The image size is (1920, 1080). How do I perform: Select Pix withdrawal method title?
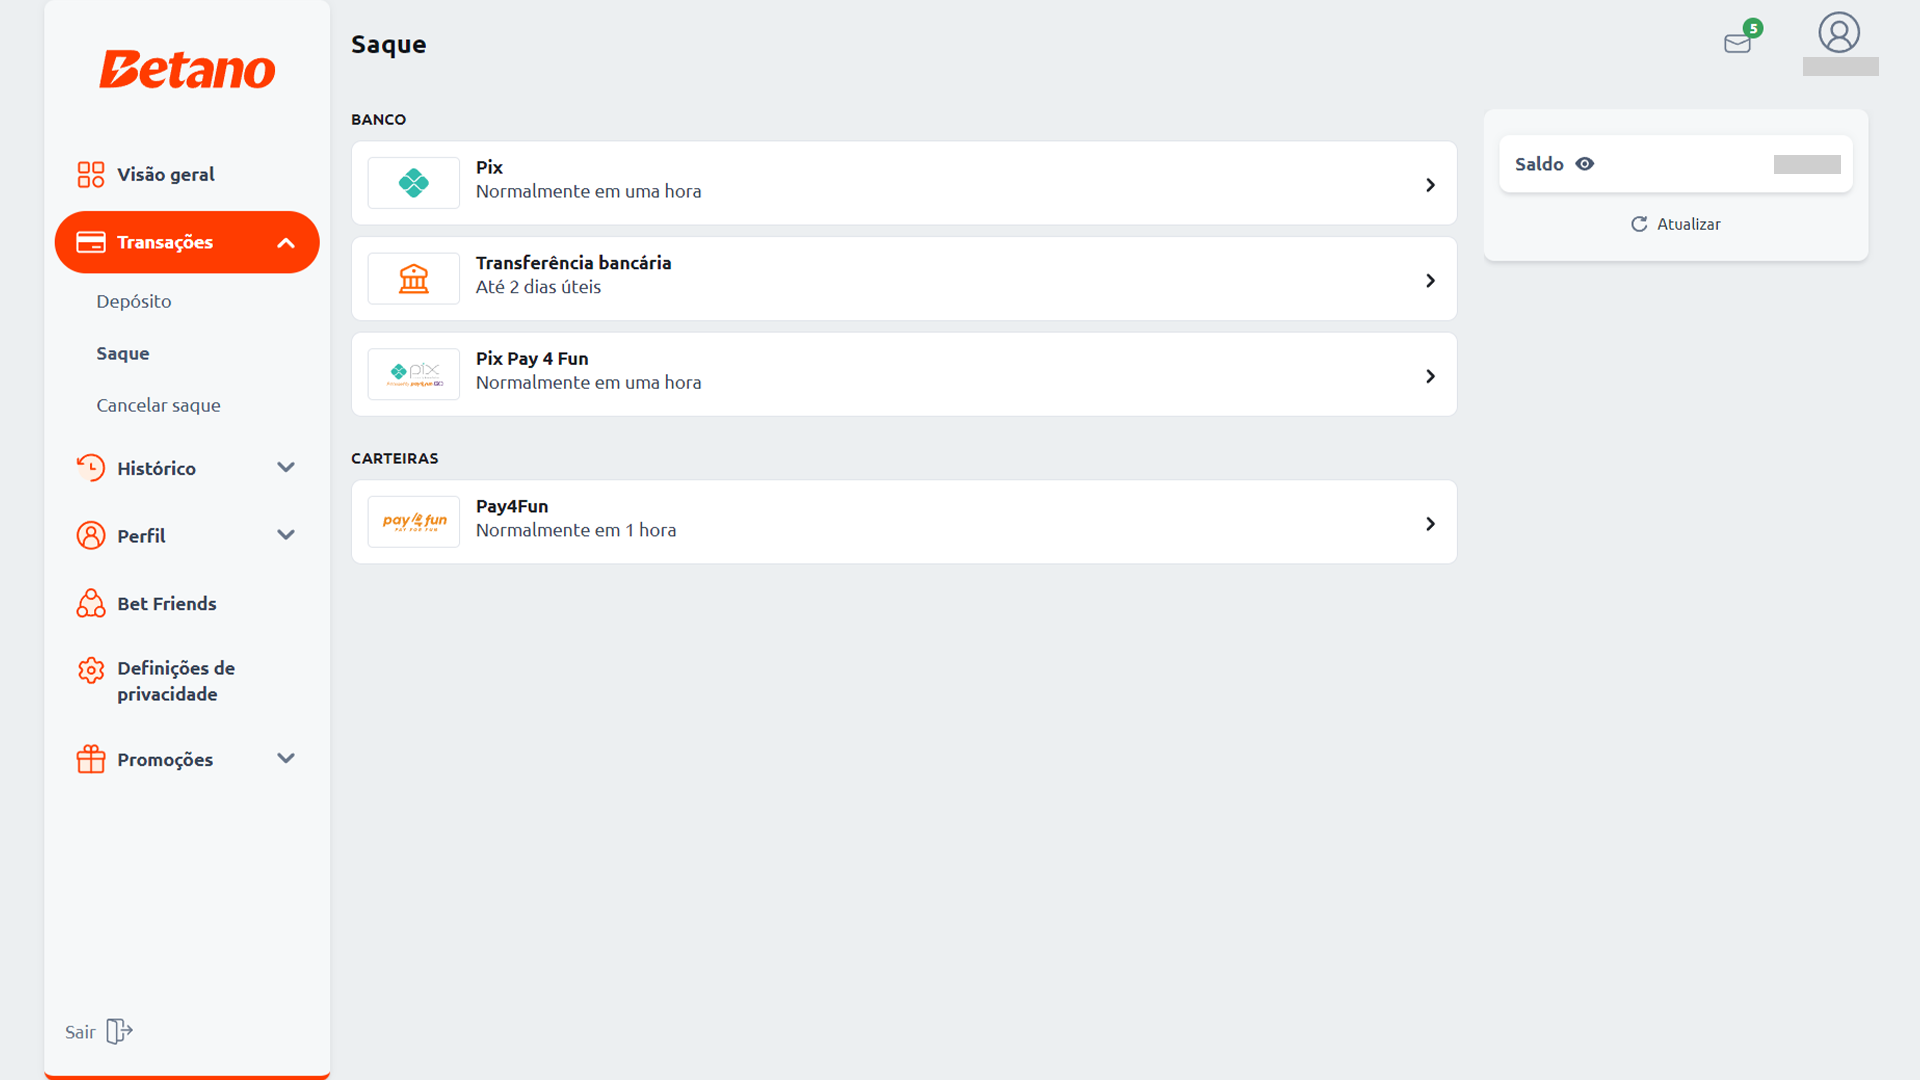[x=489, y=167]
